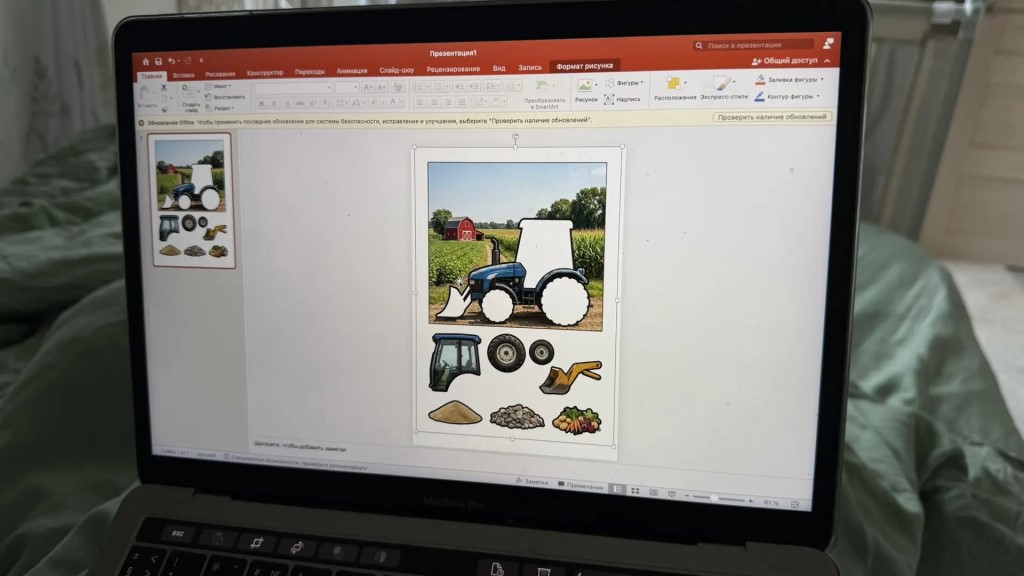This screenshot has height=576, width=1024.
Task: Toggle the Примечания comments pane
Action: click(x=580, y=486)
